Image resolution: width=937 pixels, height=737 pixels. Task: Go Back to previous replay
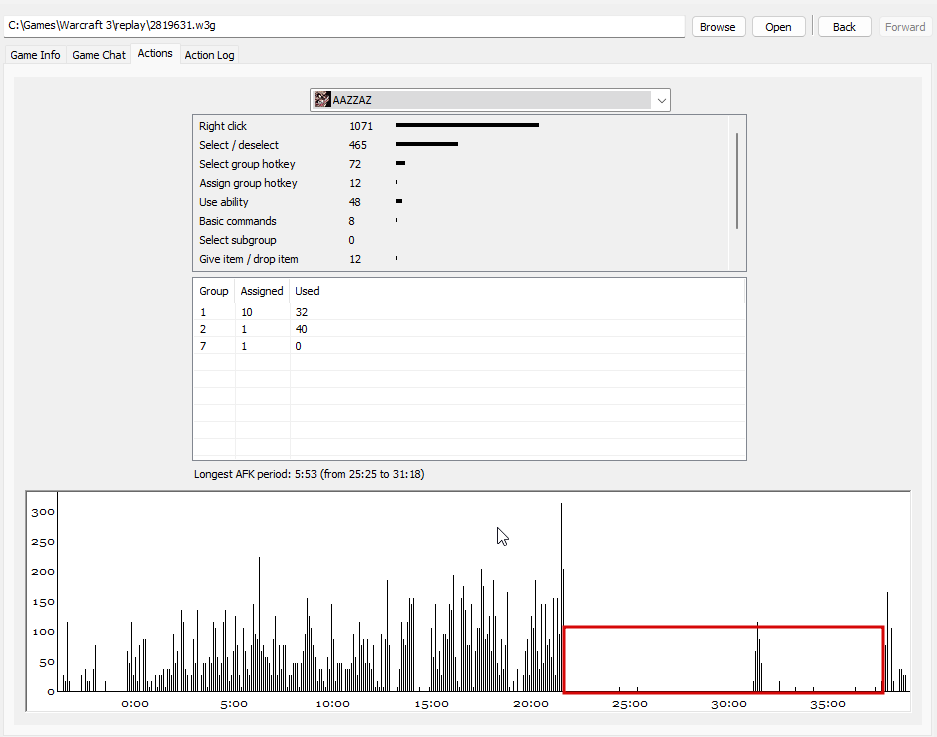pyautogui.click(x=844, y=27)
